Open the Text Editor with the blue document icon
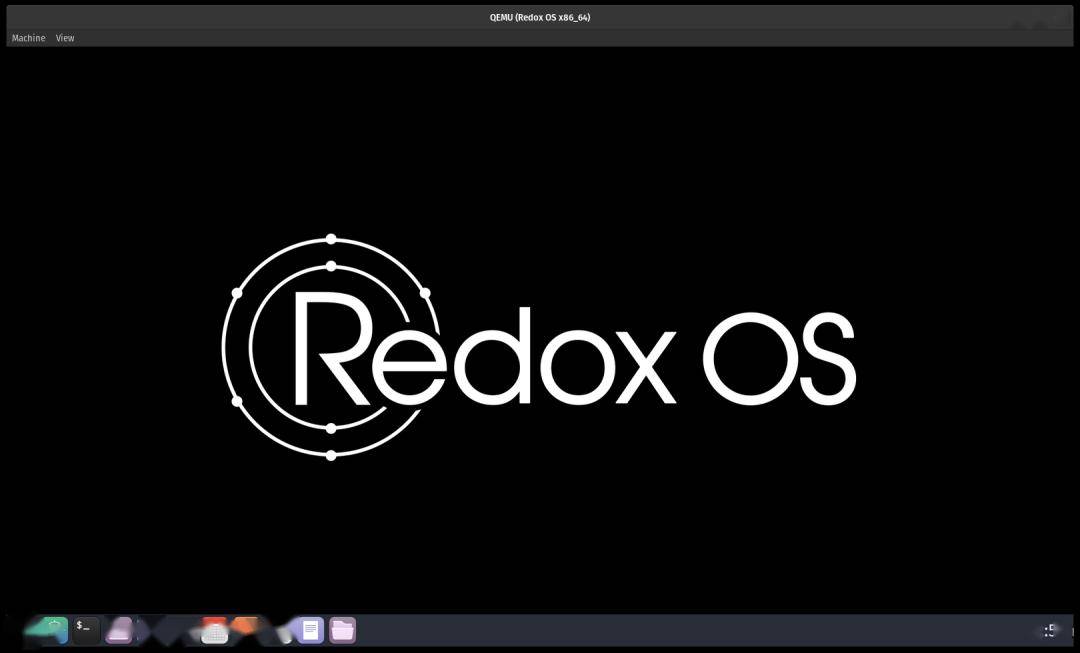The image size is (1080, 653). [310, 630]
